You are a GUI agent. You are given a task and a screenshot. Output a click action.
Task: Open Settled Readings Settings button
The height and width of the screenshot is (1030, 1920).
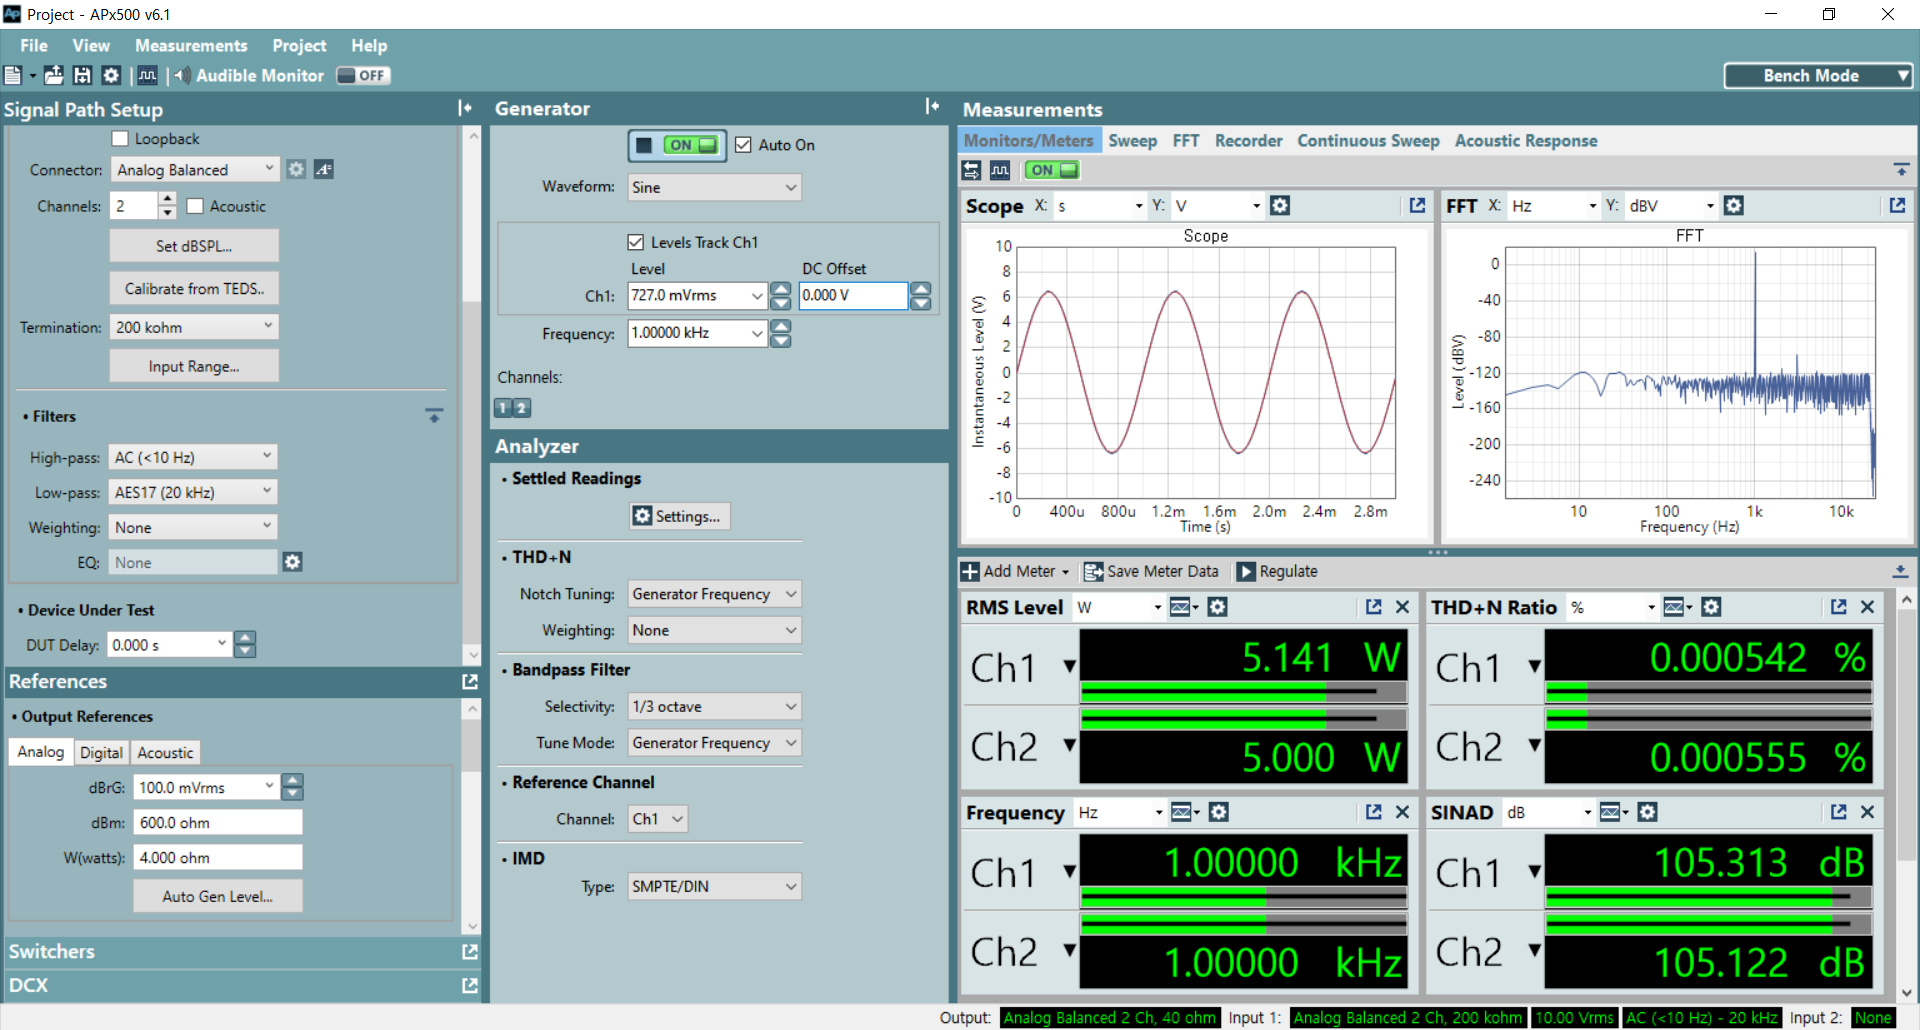(x=680, y=516)
